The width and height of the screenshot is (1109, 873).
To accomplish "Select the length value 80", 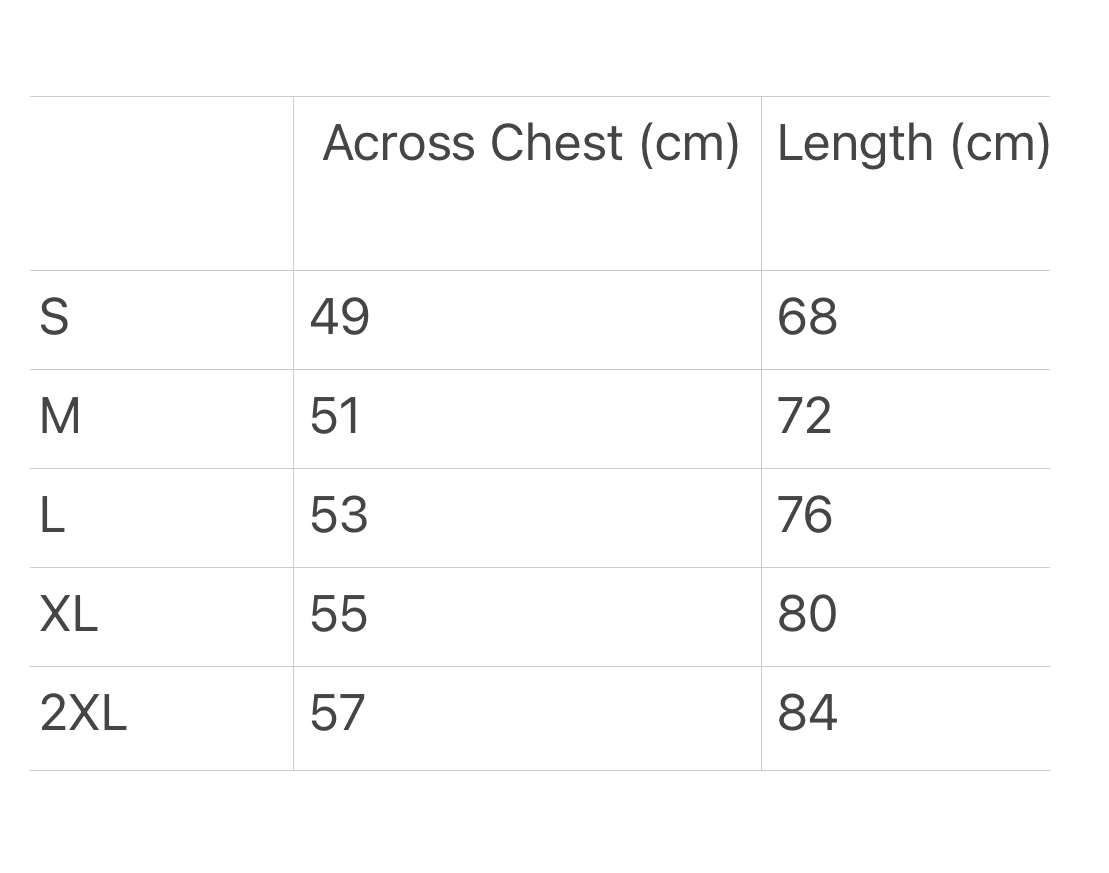I will point(807,615).
